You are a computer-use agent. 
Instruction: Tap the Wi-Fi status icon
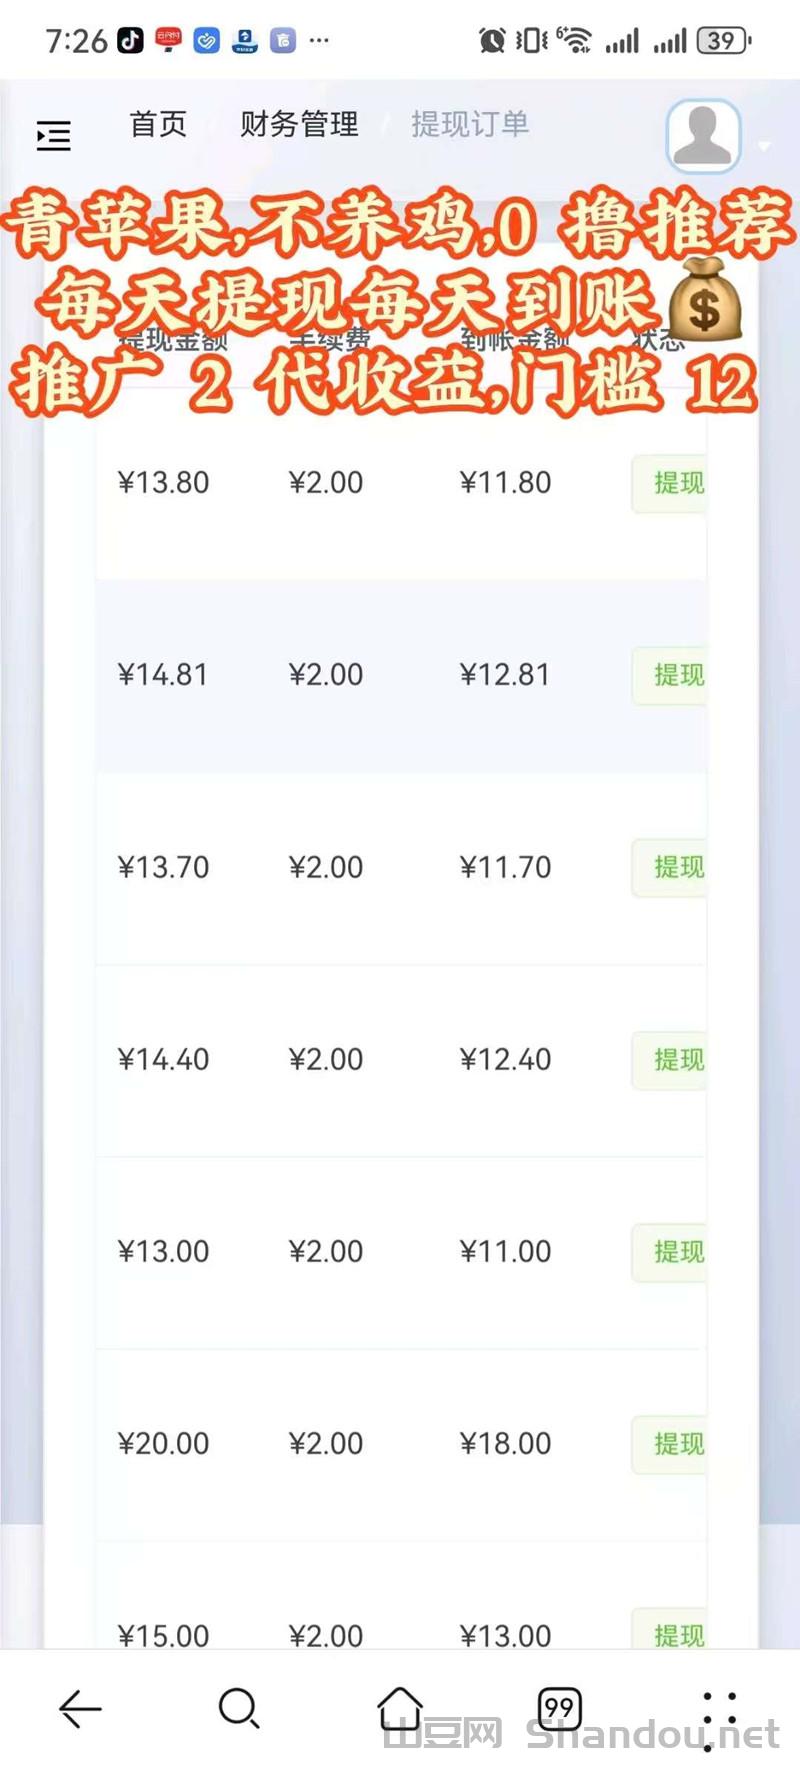click(x=574, y=41)
